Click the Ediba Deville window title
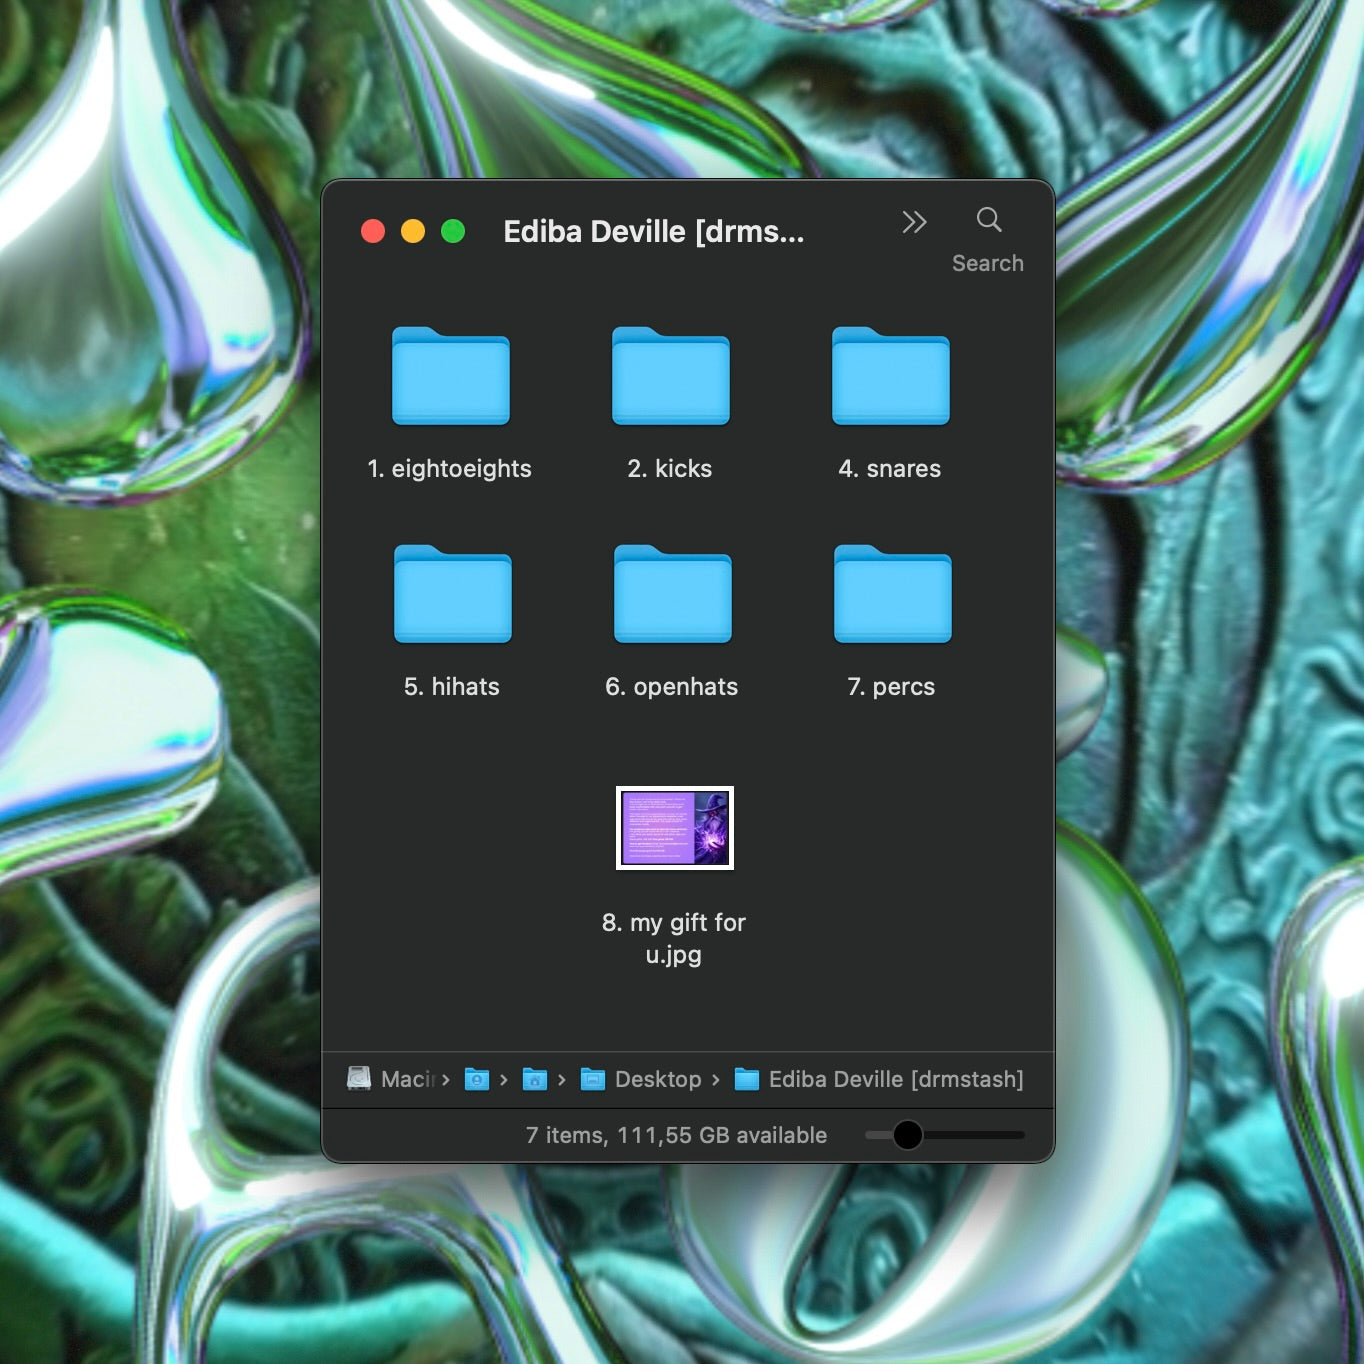The height and width of the screenshot is (1364, 1364). tap(653, 232)
